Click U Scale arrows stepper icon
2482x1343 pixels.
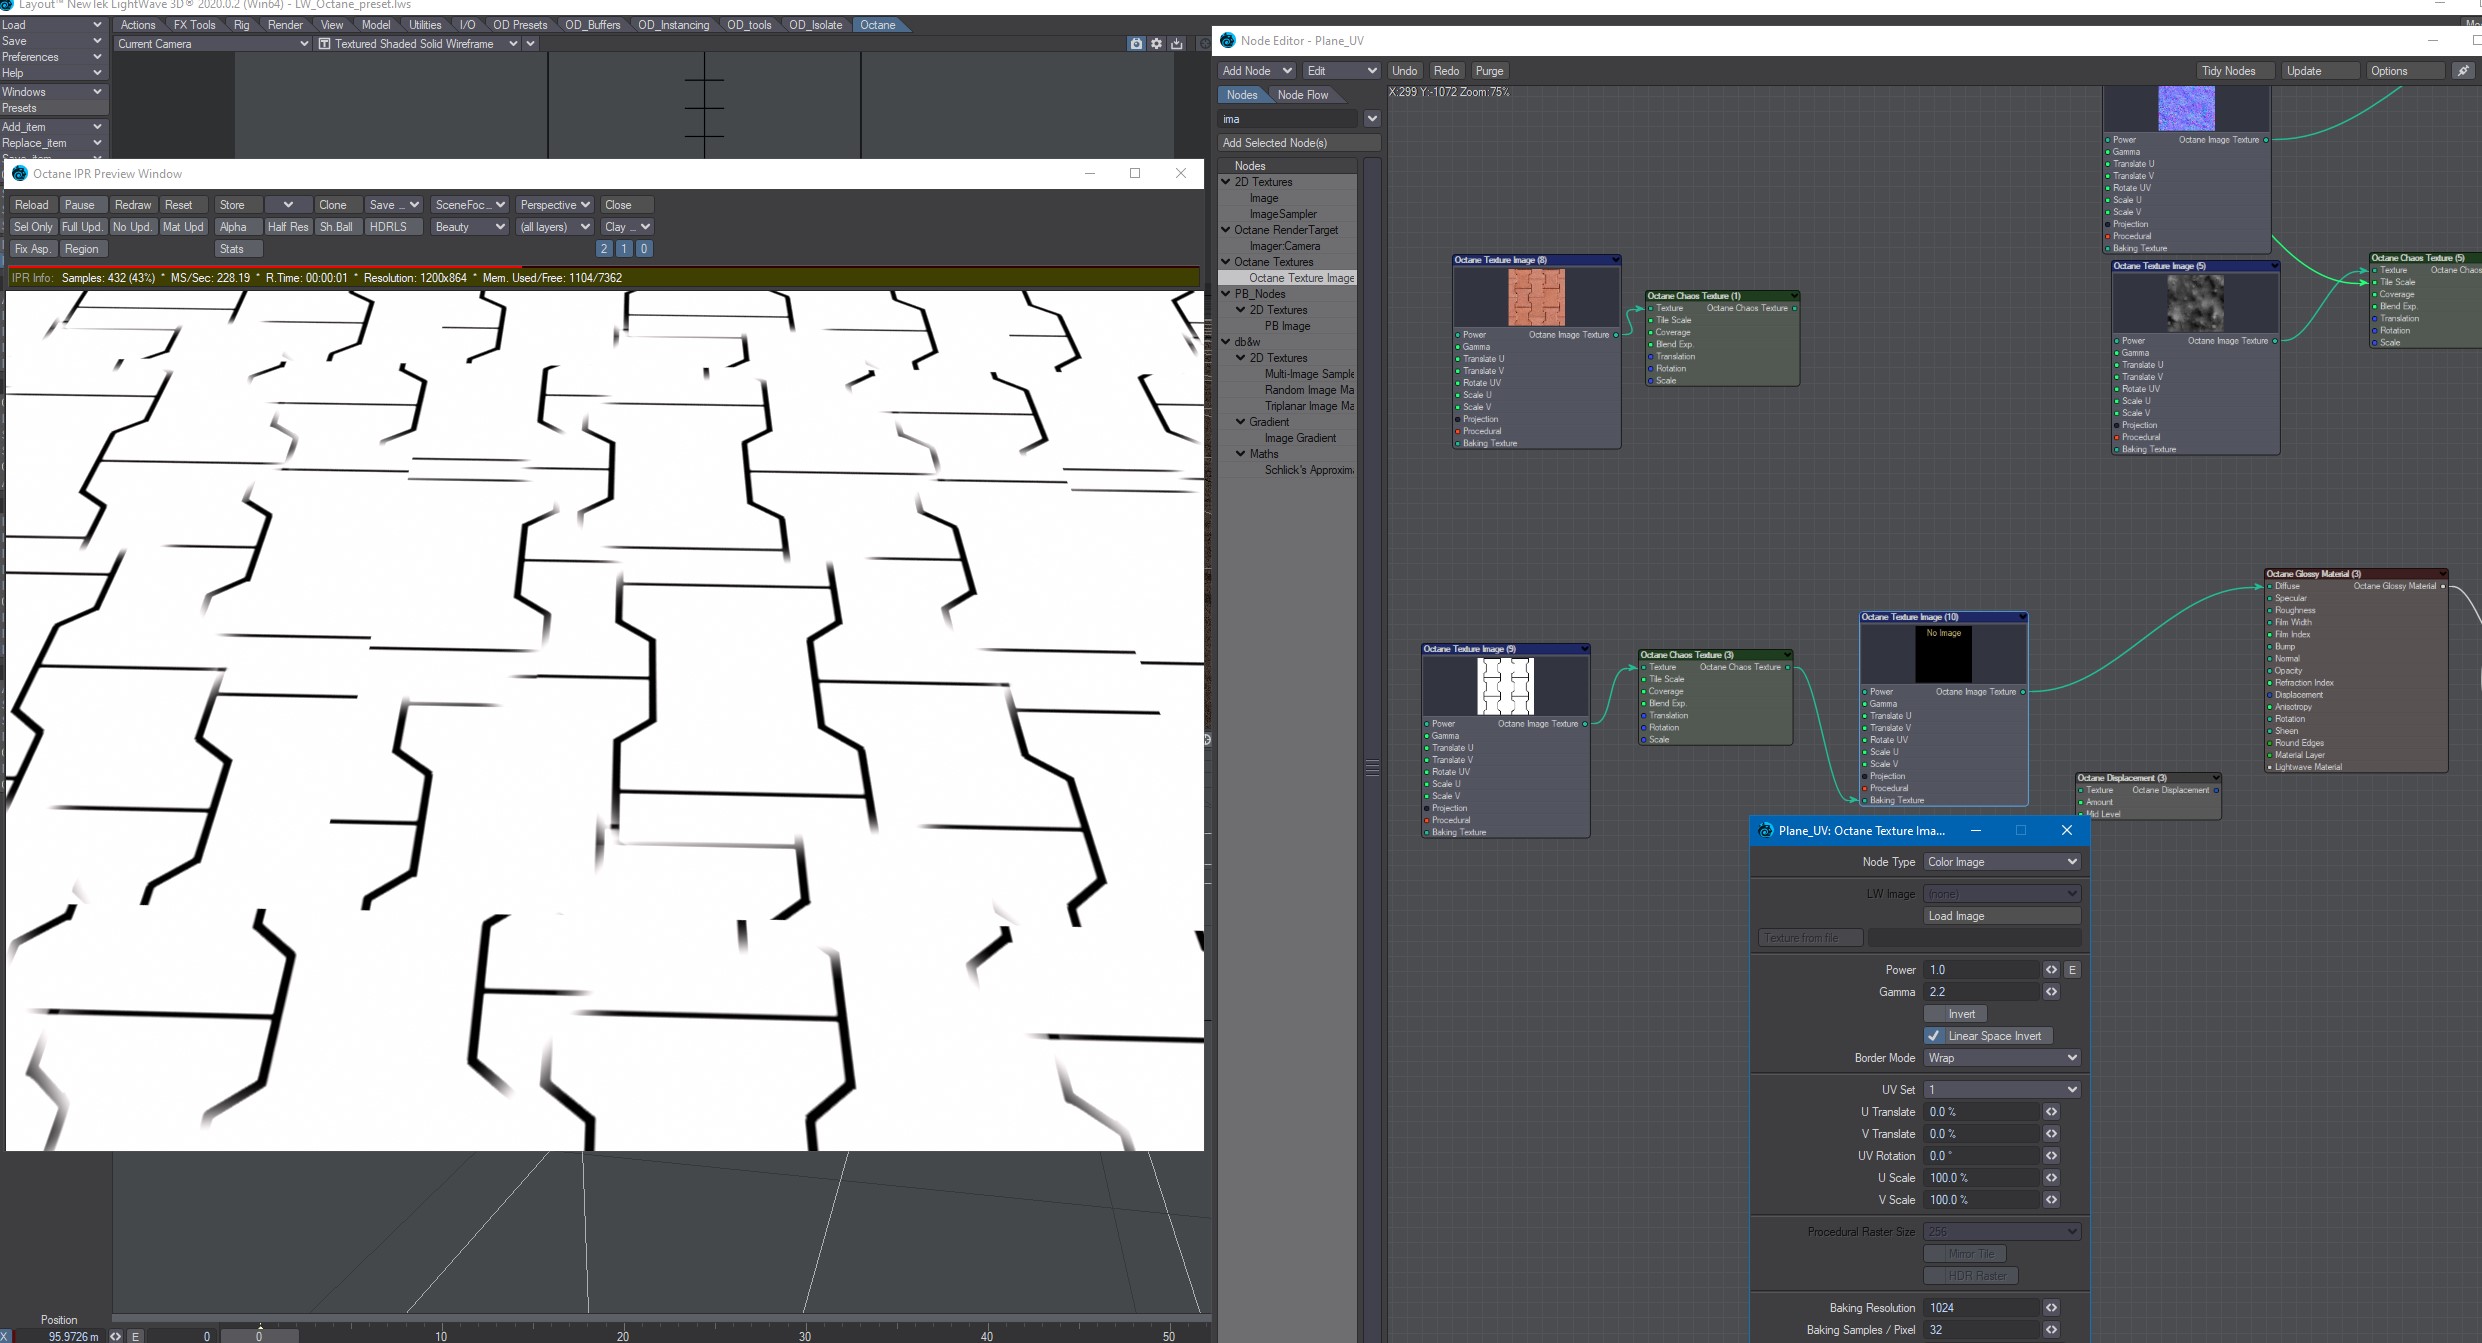pyautogui.click(x=2051, y=1178)
